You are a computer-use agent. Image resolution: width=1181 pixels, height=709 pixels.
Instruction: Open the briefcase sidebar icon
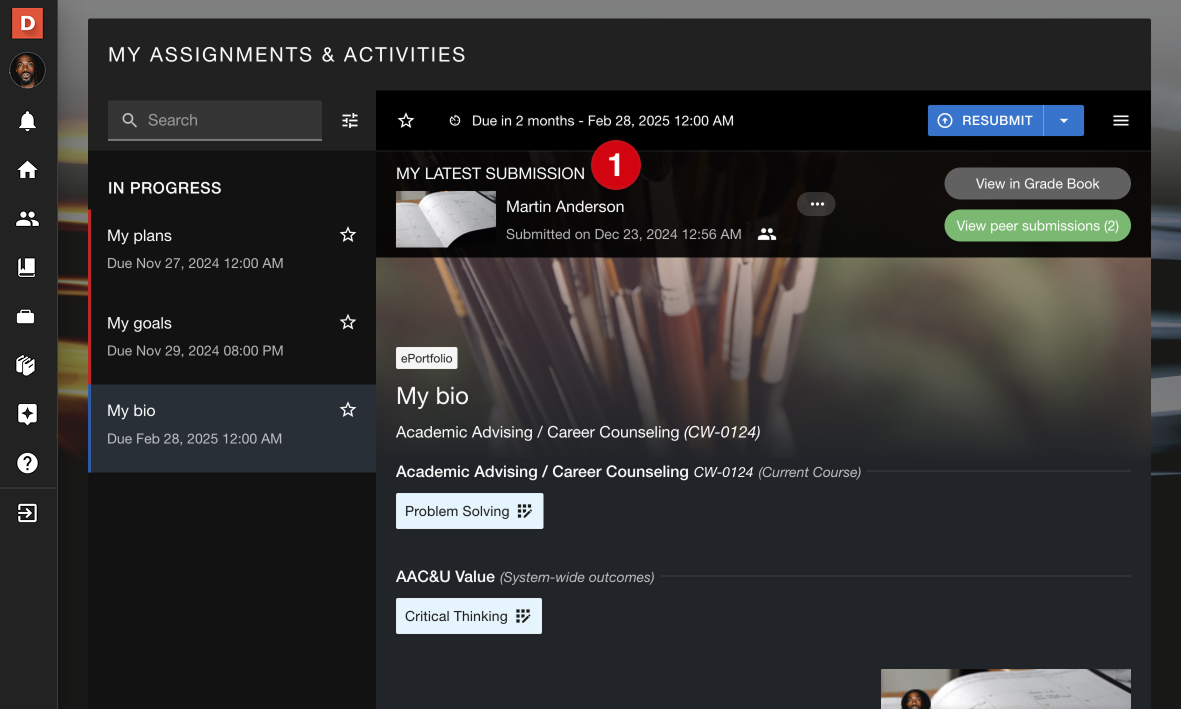click(x=27, y=316)
